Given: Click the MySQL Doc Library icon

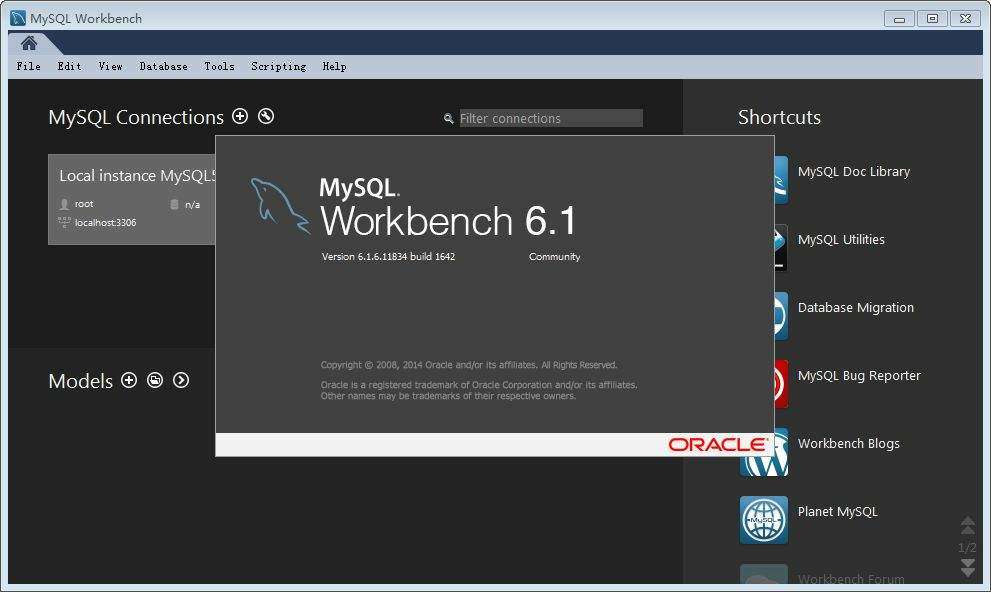Looking at the screenshot, I should (781, 180).
